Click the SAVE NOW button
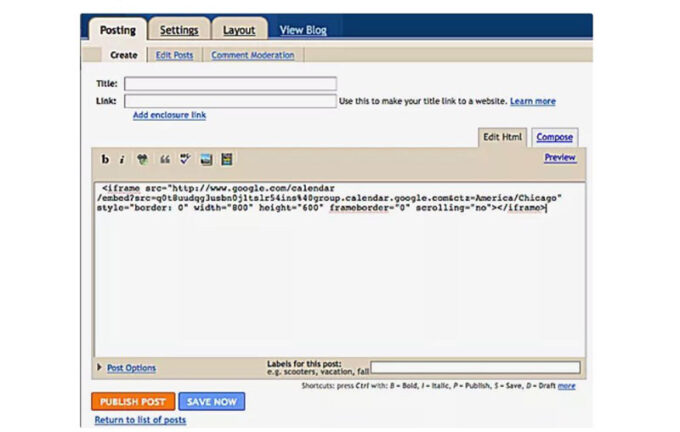This screenshot has height=432, width=680. click(x=212, y=402)
